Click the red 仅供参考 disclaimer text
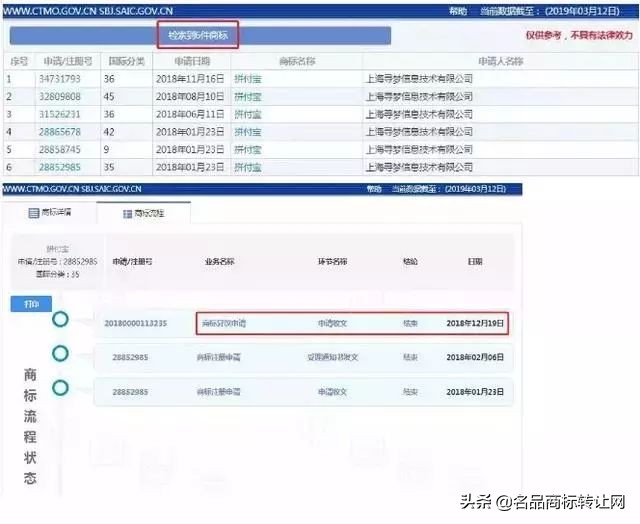 (579, 35)
